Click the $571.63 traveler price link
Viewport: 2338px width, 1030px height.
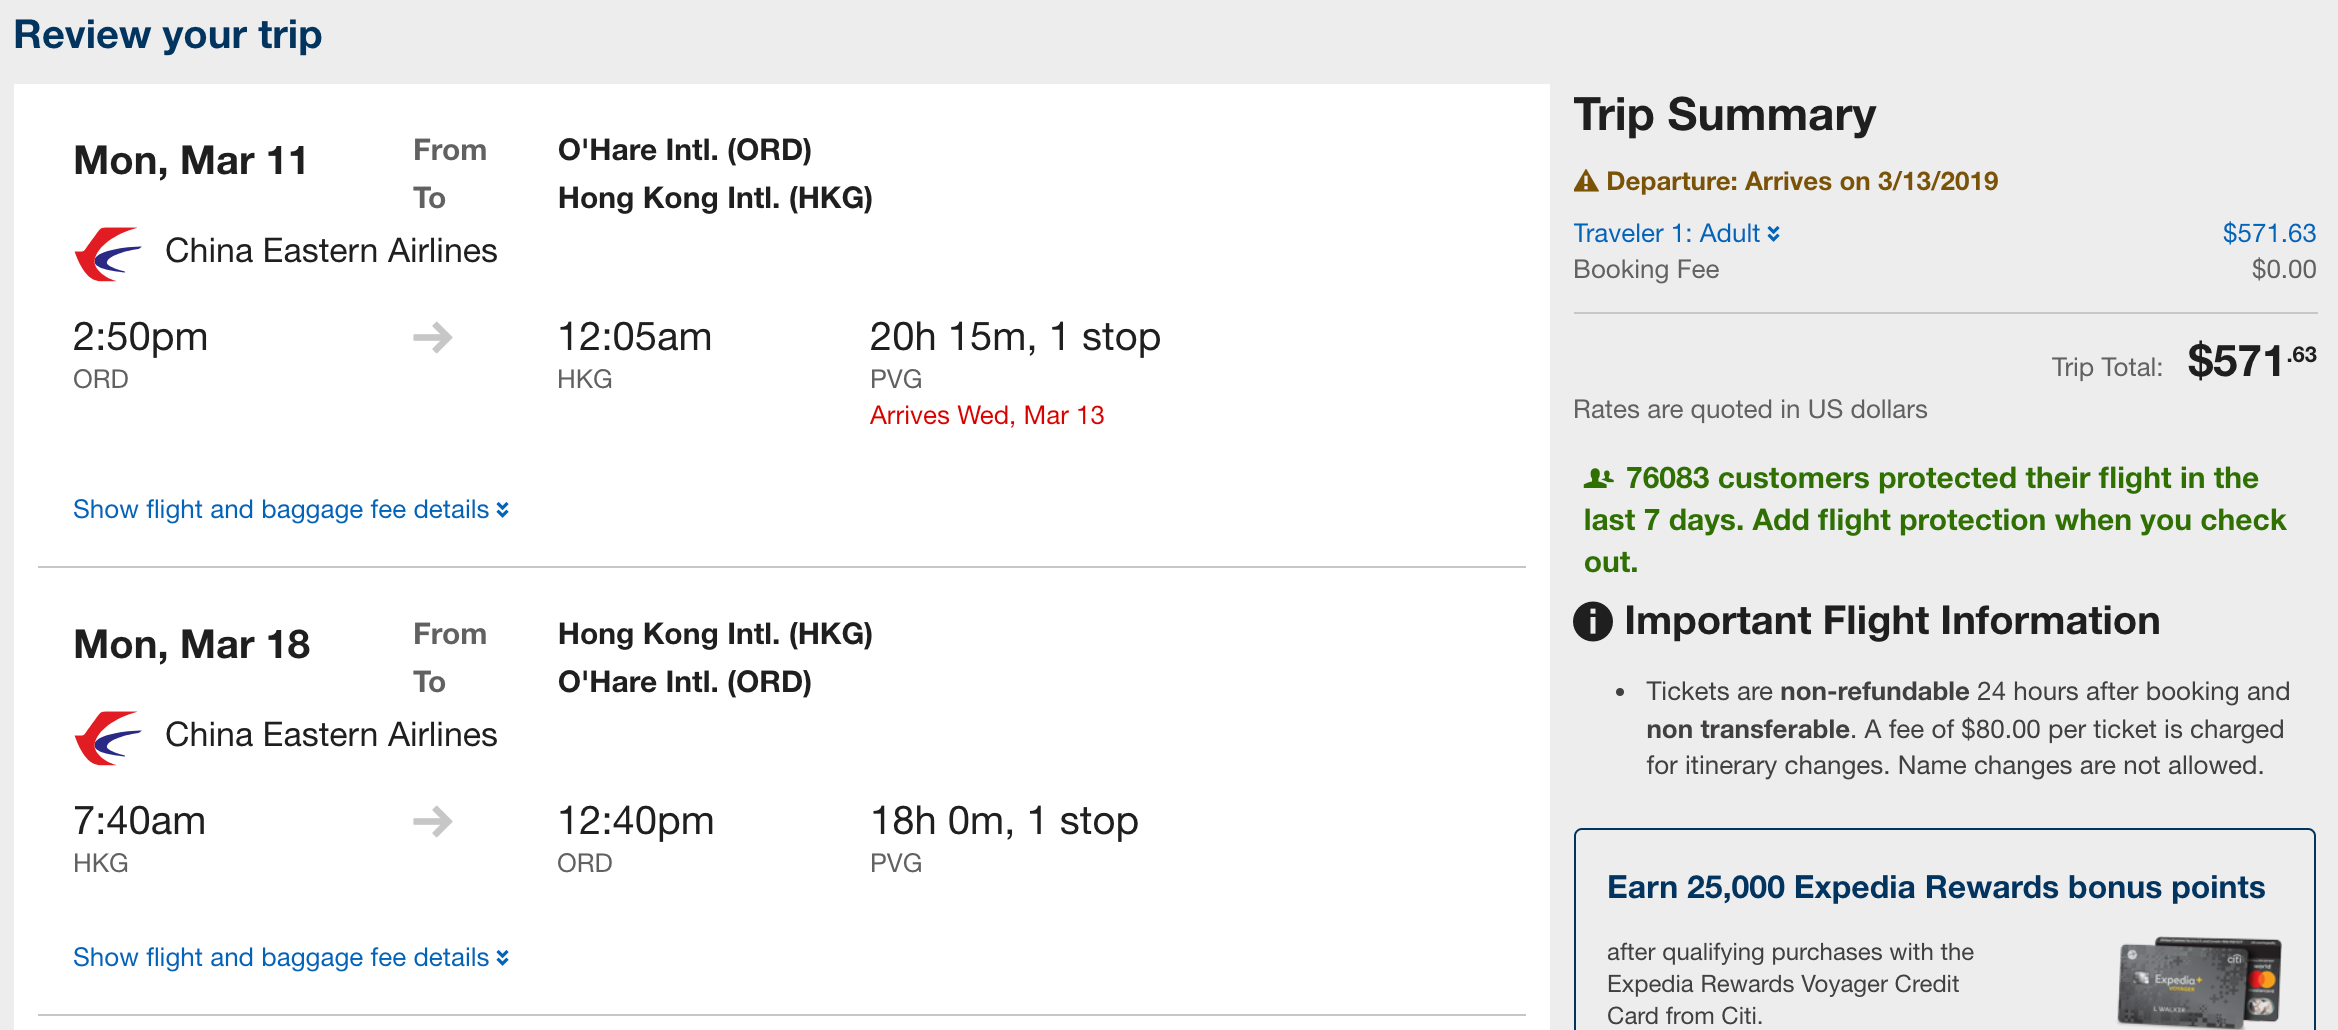pos(2268,234)
